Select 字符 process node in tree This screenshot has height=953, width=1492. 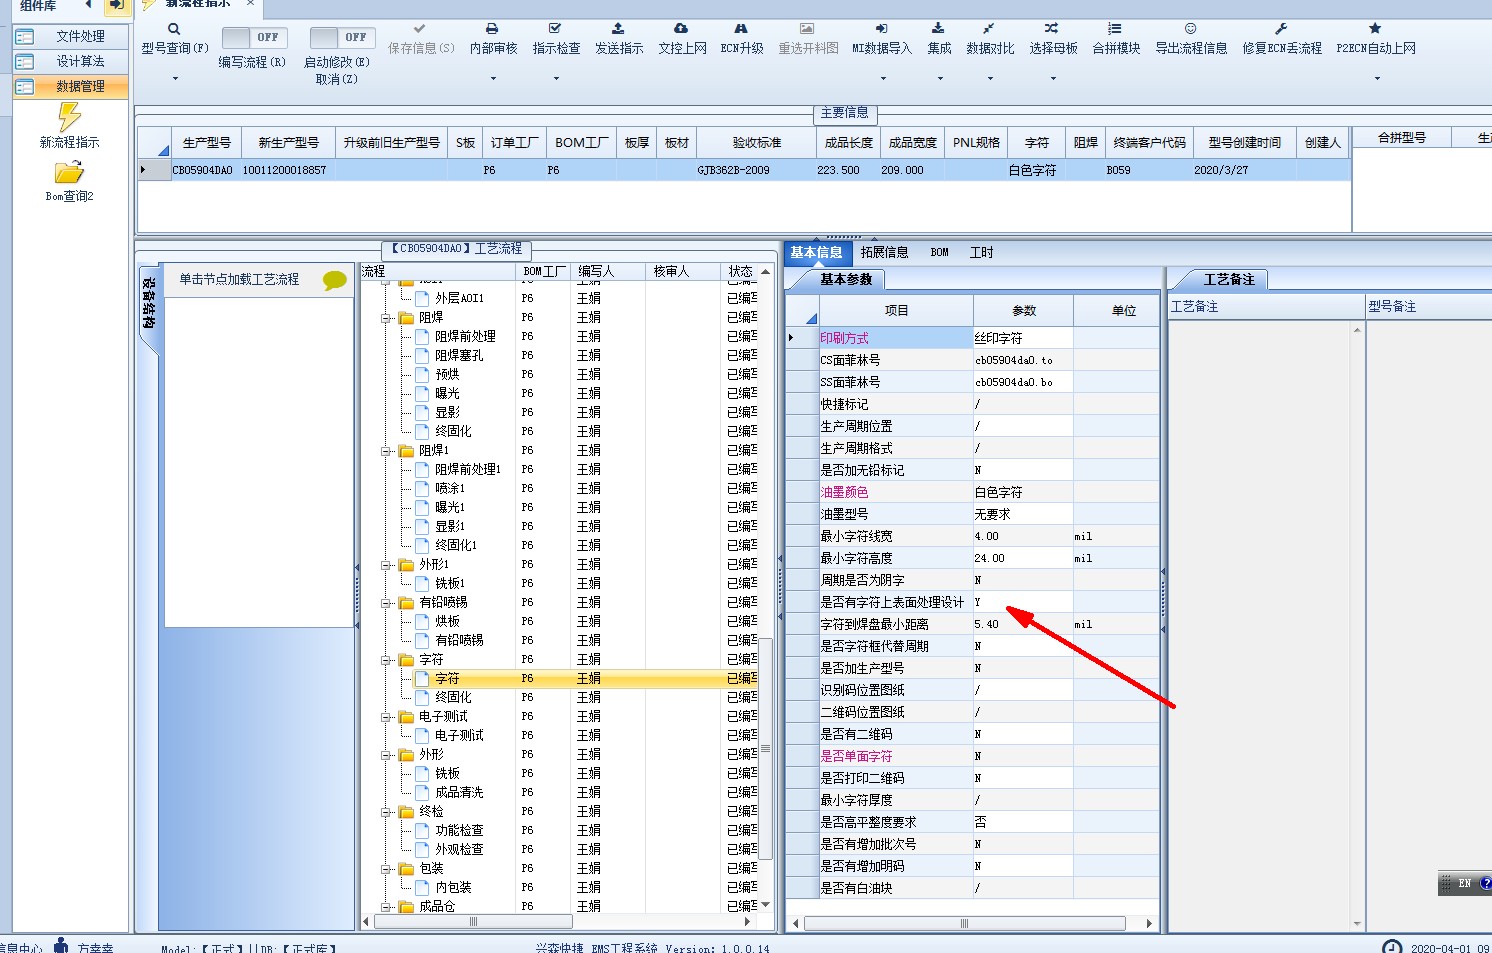pyautogui.click(x=447, y=679)
